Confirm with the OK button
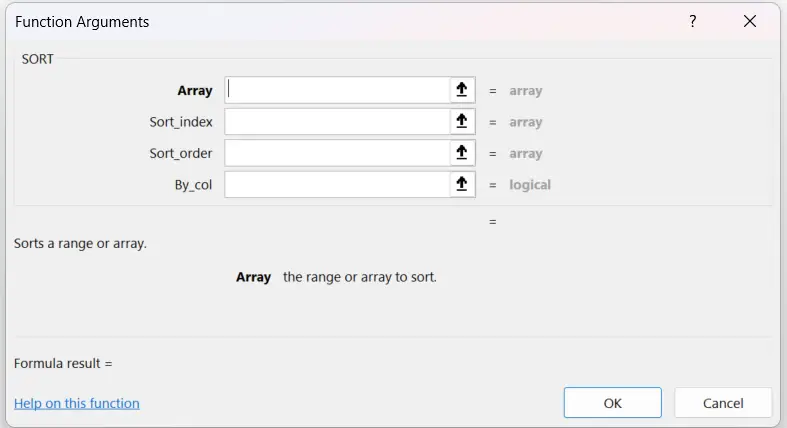787x428 pixels. pos(612,402)
